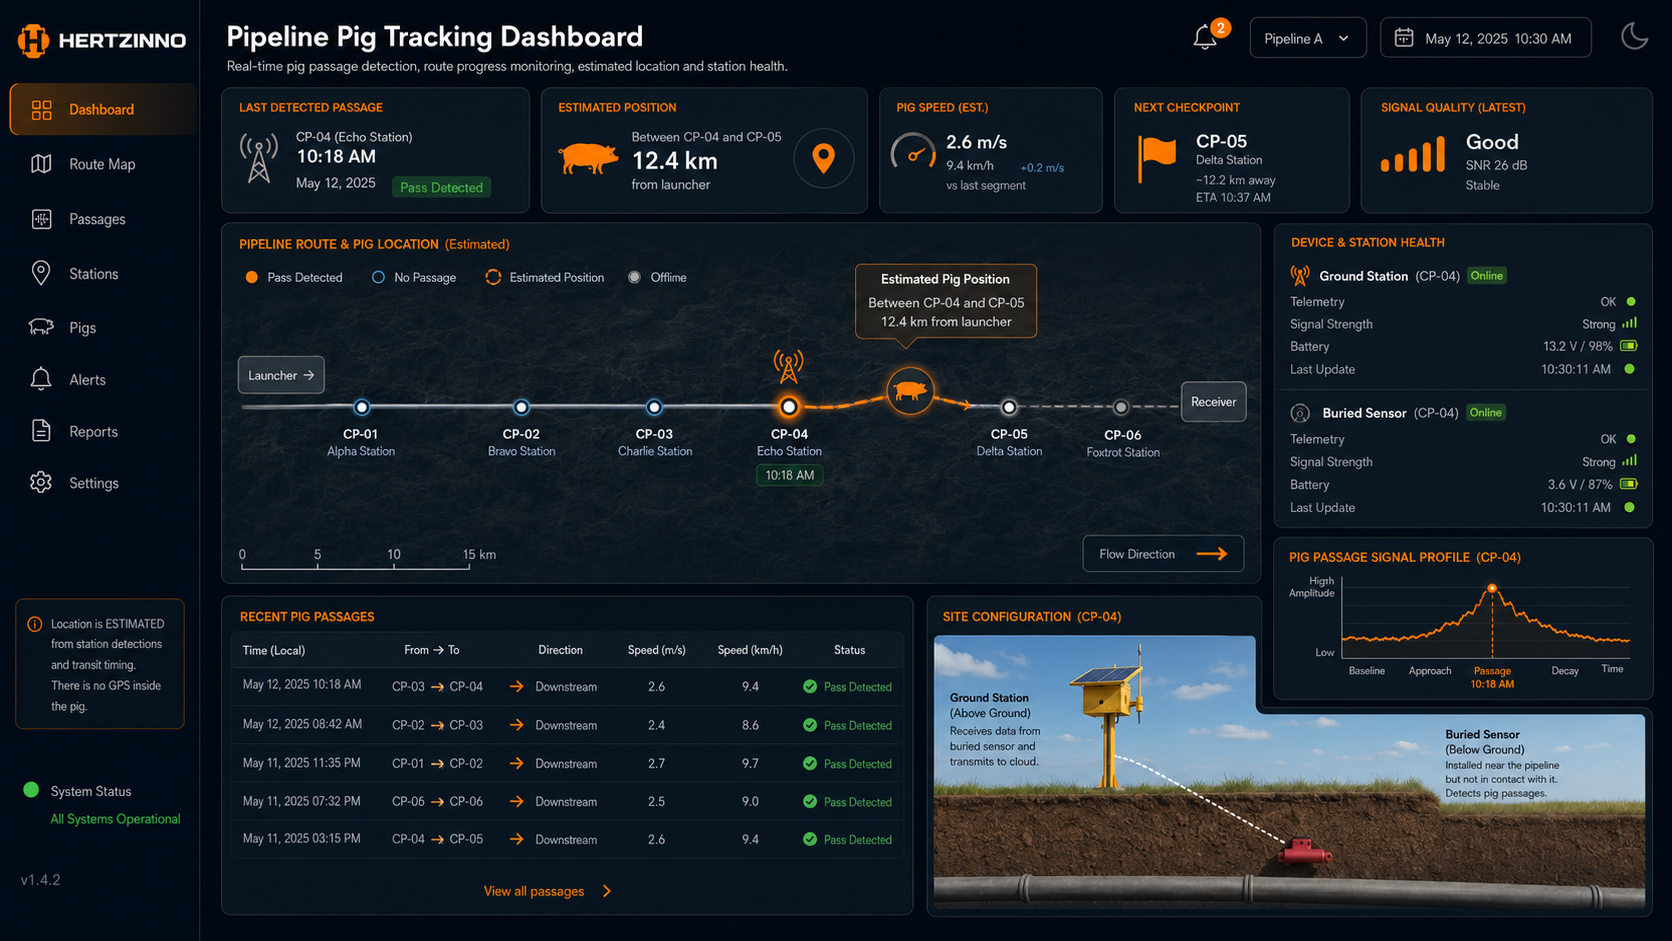Click Ground Station battery icon 13.2 V

tap(1629, 346)
